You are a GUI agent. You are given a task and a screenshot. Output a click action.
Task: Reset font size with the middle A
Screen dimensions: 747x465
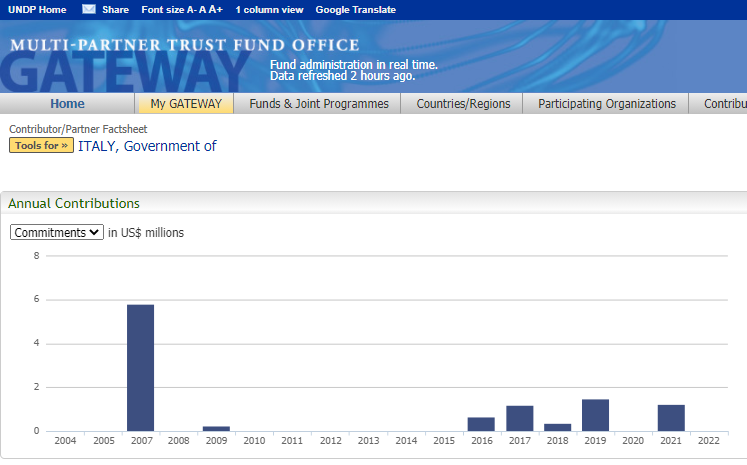pyautogui.click(x=202, y=10)
